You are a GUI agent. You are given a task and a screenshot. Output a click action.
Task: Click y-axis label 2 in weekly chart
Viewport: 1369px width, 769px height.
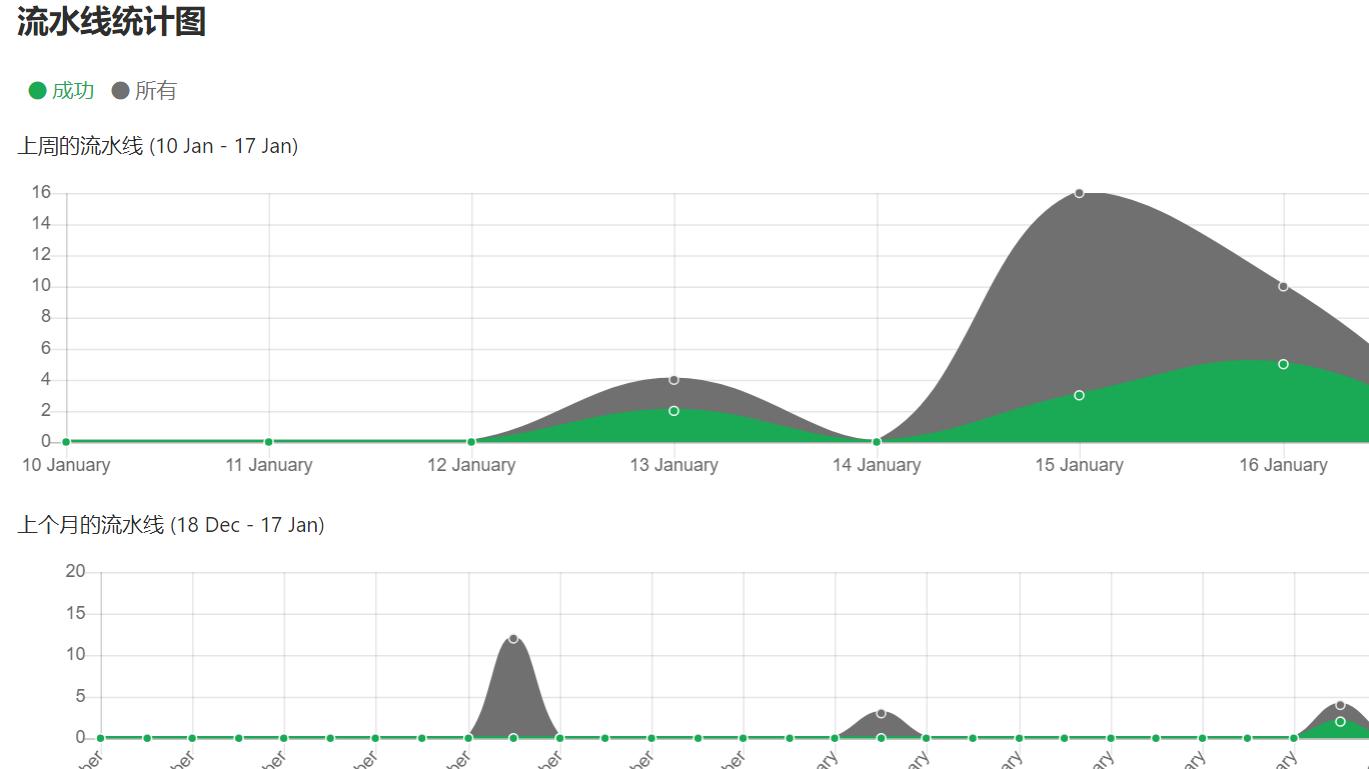[x=46, y=410]
